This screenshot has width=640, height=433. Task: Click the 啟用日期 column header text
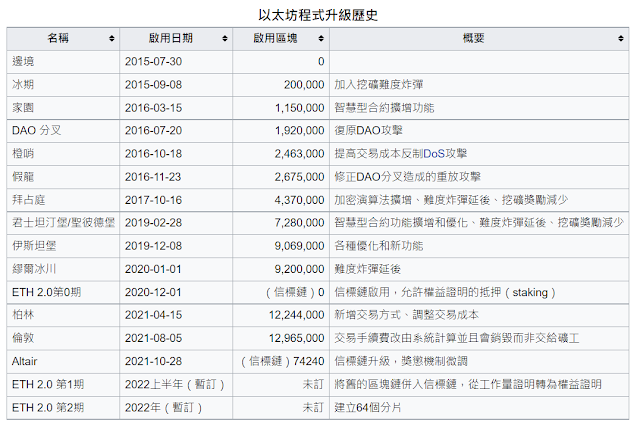(x=171, y=38)
